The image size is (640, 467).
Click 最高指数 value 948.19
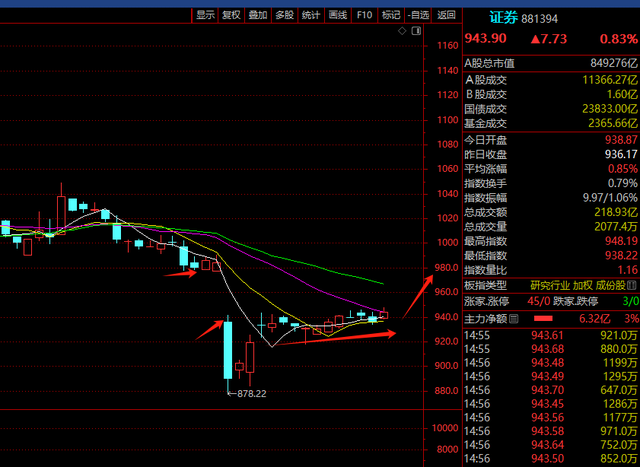click(621, 241)
